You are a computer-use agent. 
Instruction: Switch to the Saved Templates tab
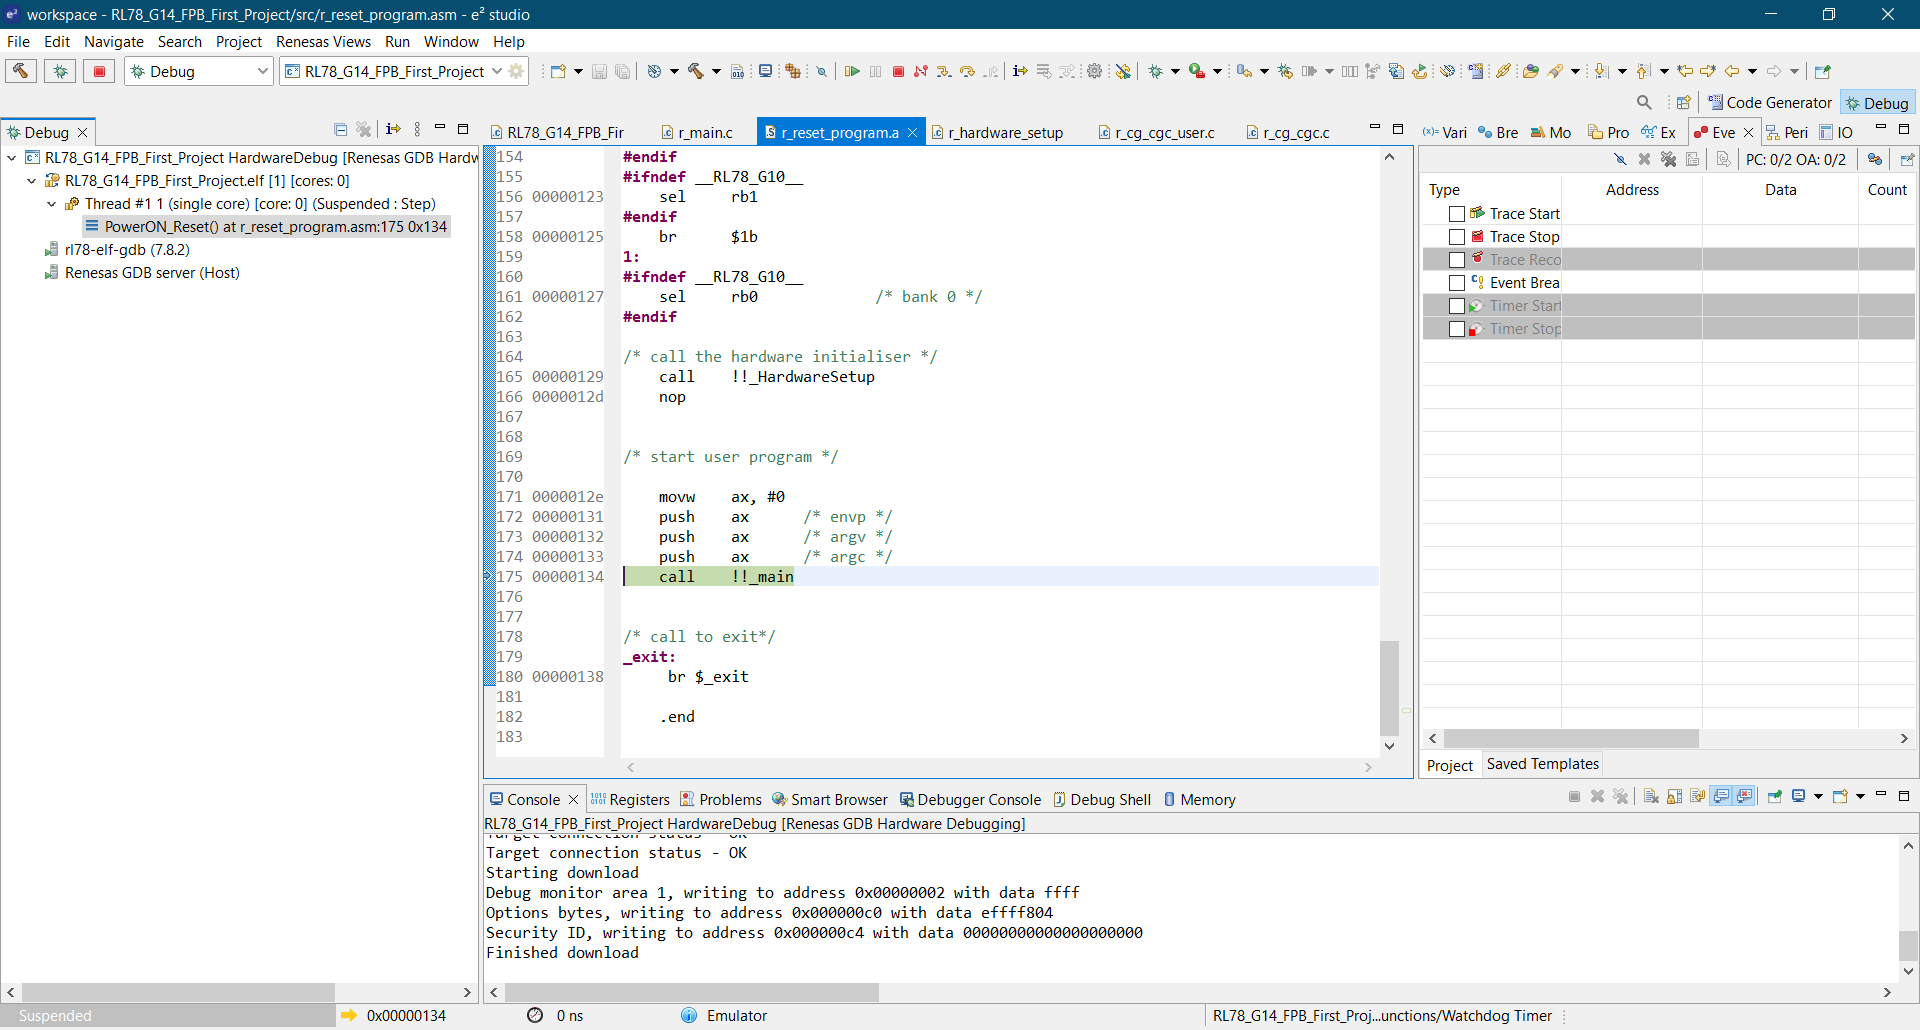click(x=1541, y=764)
